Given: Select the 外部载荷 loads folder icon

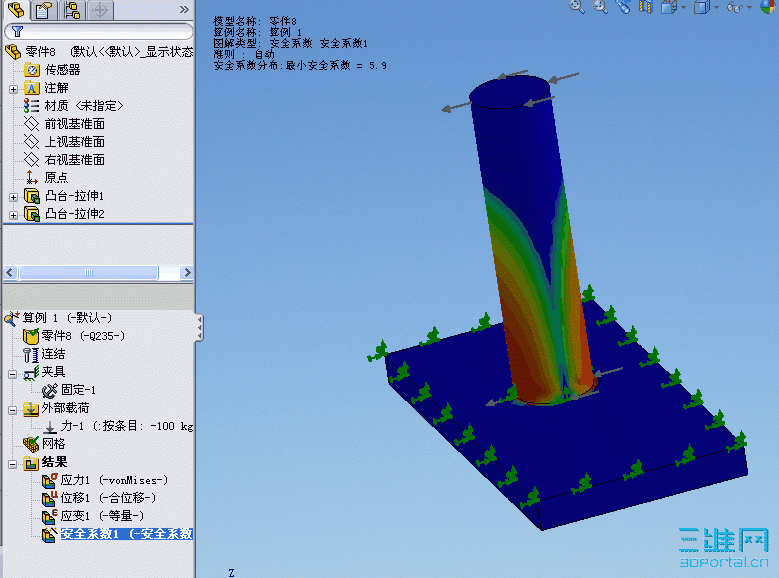Looking at the screenshot, I should point(30,409).
